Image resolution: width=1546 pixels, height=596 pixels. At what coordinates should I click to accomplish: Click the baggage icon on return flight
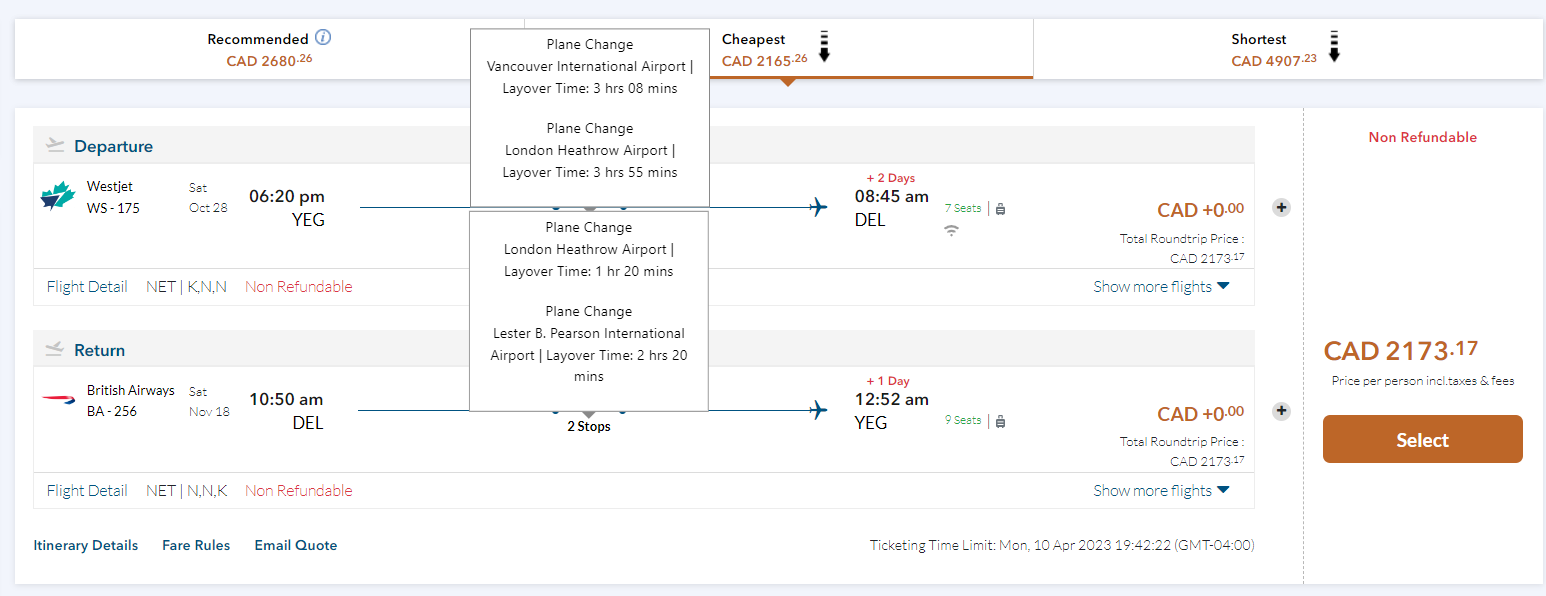click(1000, 421)
